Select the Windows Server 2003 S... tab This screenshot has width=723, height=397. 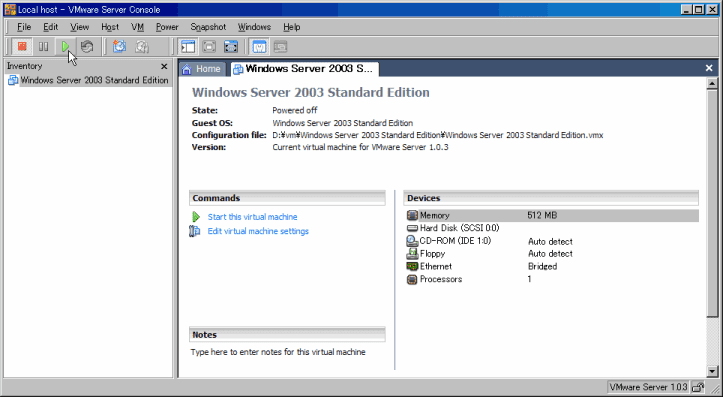(x=304, y=69)
